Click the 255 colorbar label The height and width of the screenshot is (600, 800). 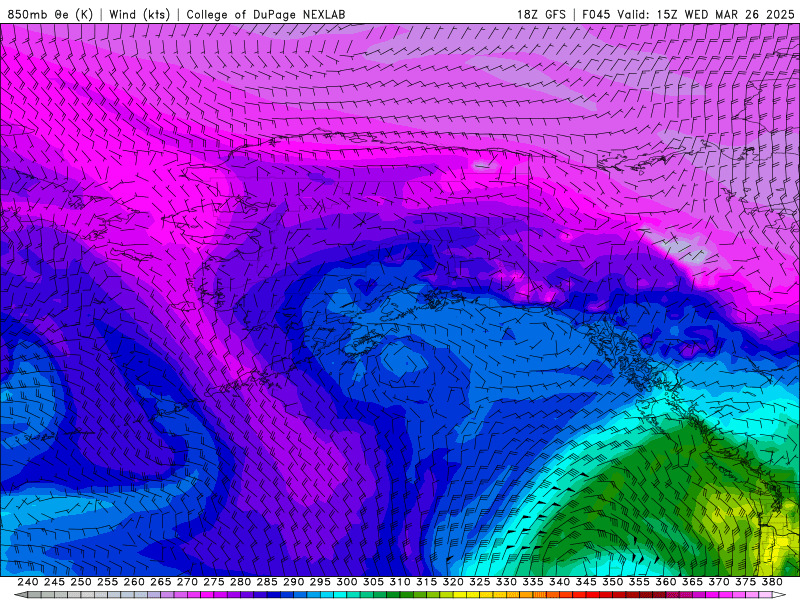click(x=107, y=582)
